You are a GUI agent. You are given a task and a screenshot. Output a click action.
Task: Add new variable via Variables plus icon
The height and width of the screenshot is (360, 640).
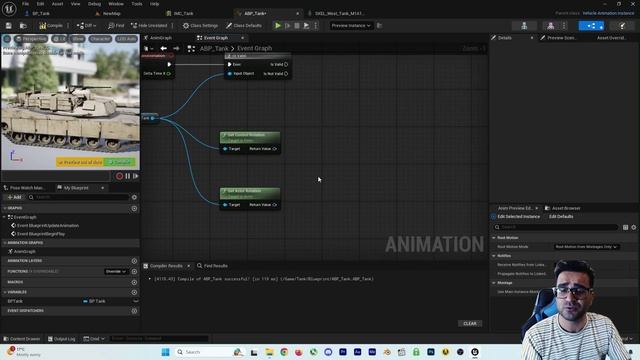click(x=134, y=292)
